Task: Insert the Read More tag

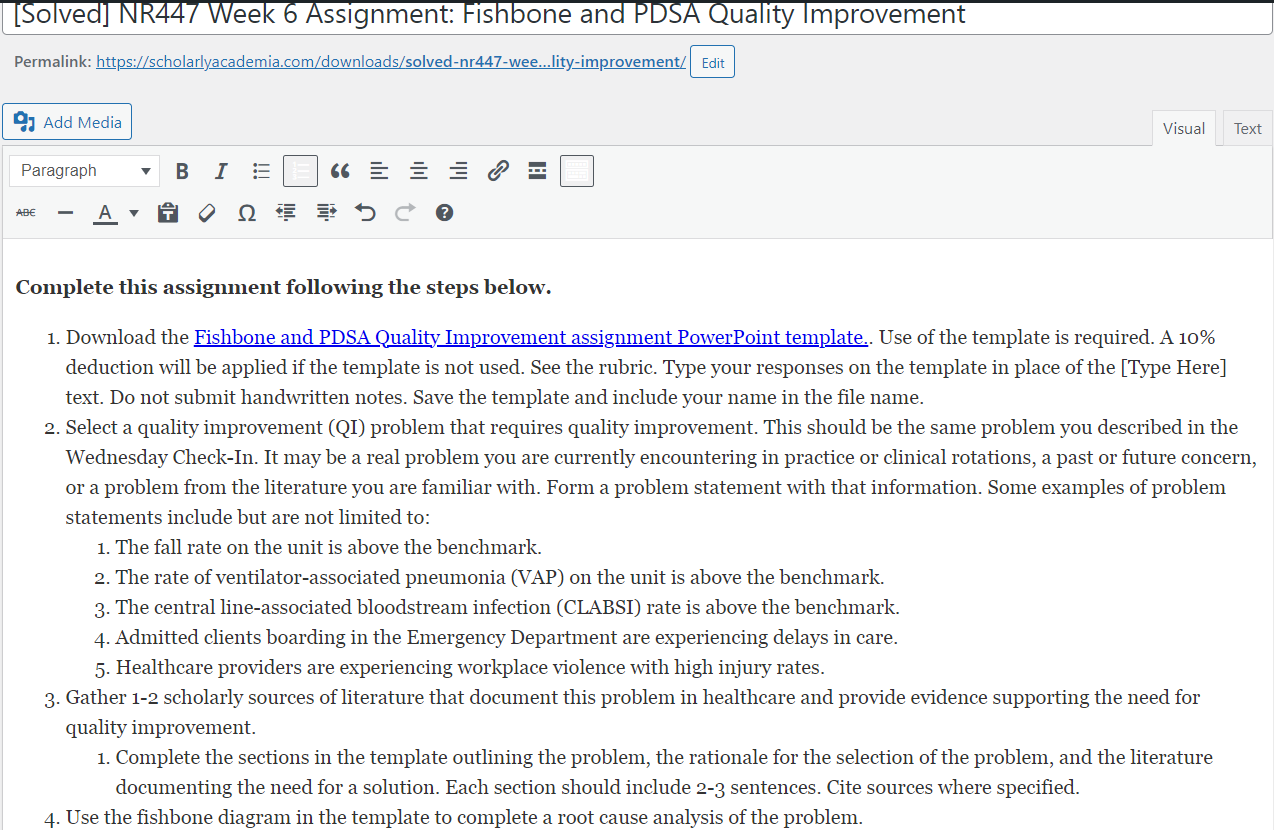Action: click(537, 171)
